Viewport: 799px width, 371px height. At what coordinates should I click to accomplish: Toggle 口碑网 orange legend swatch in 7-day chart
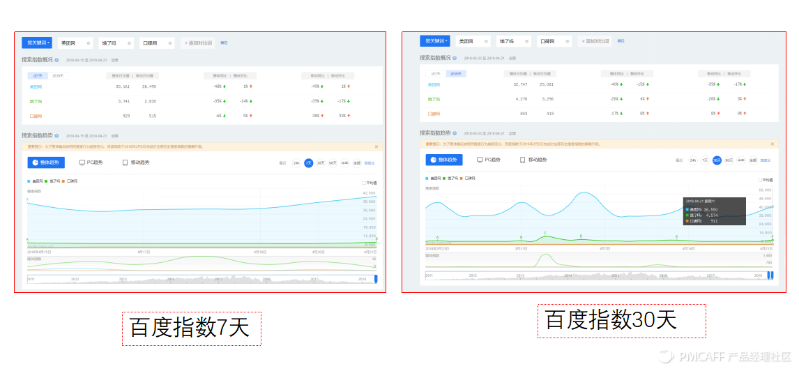64,181
